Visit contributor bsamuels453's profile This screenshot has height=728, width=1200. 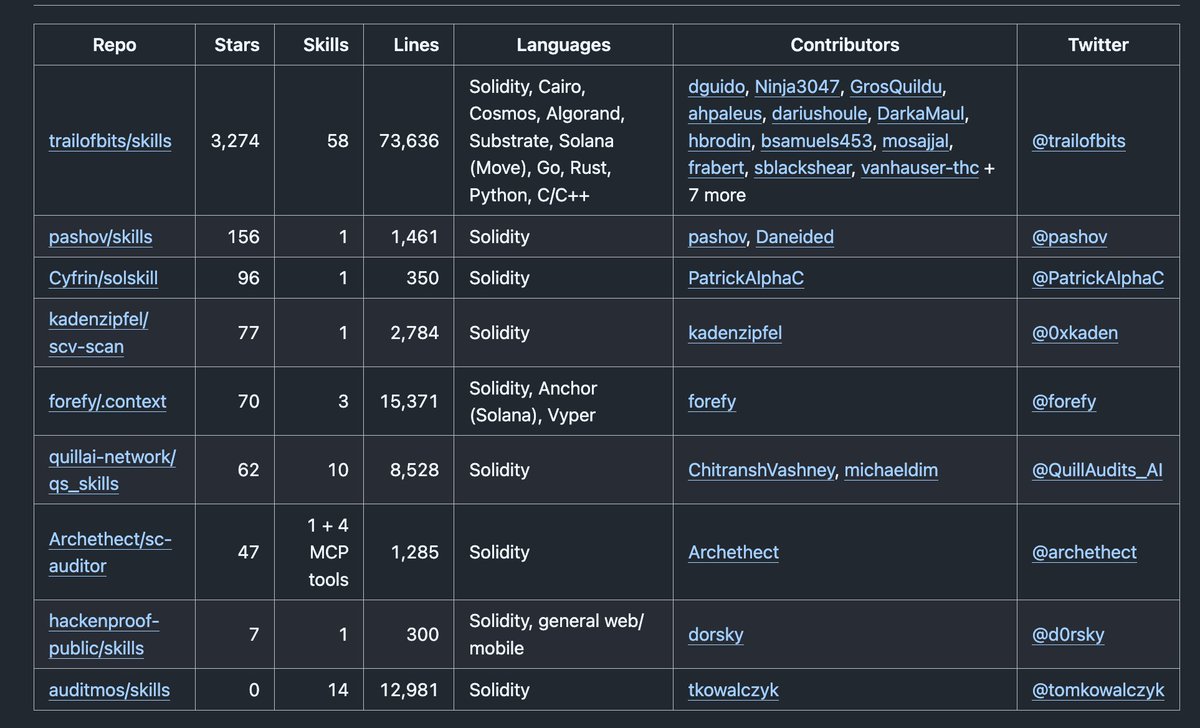point(816,141)
